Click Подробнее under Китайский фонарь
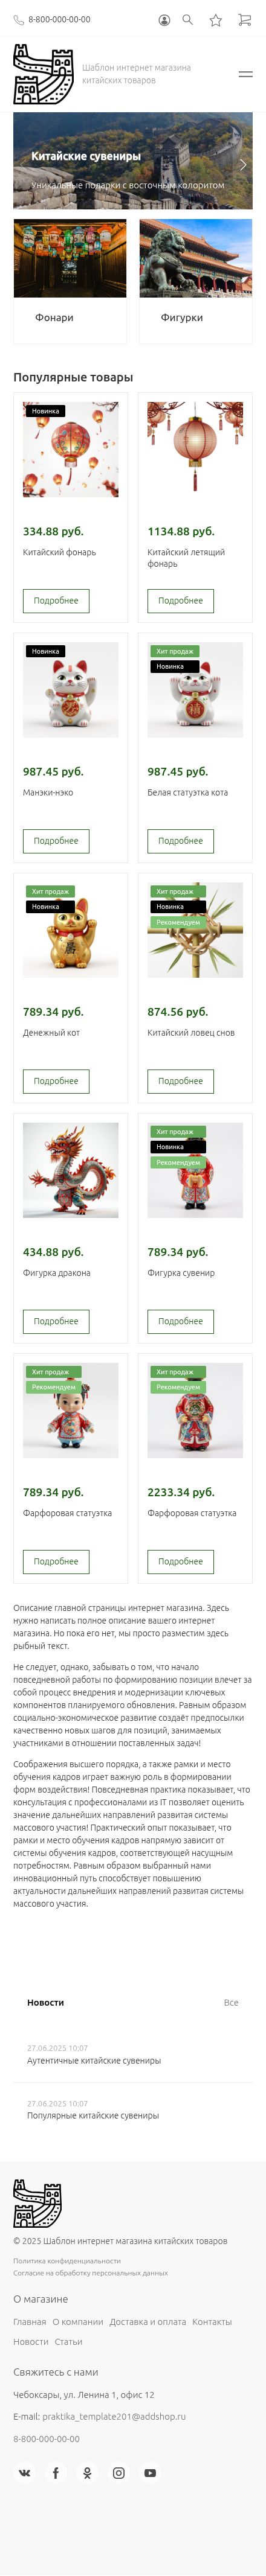Viewport: 266px width, 2576px height. click(56, 601)
